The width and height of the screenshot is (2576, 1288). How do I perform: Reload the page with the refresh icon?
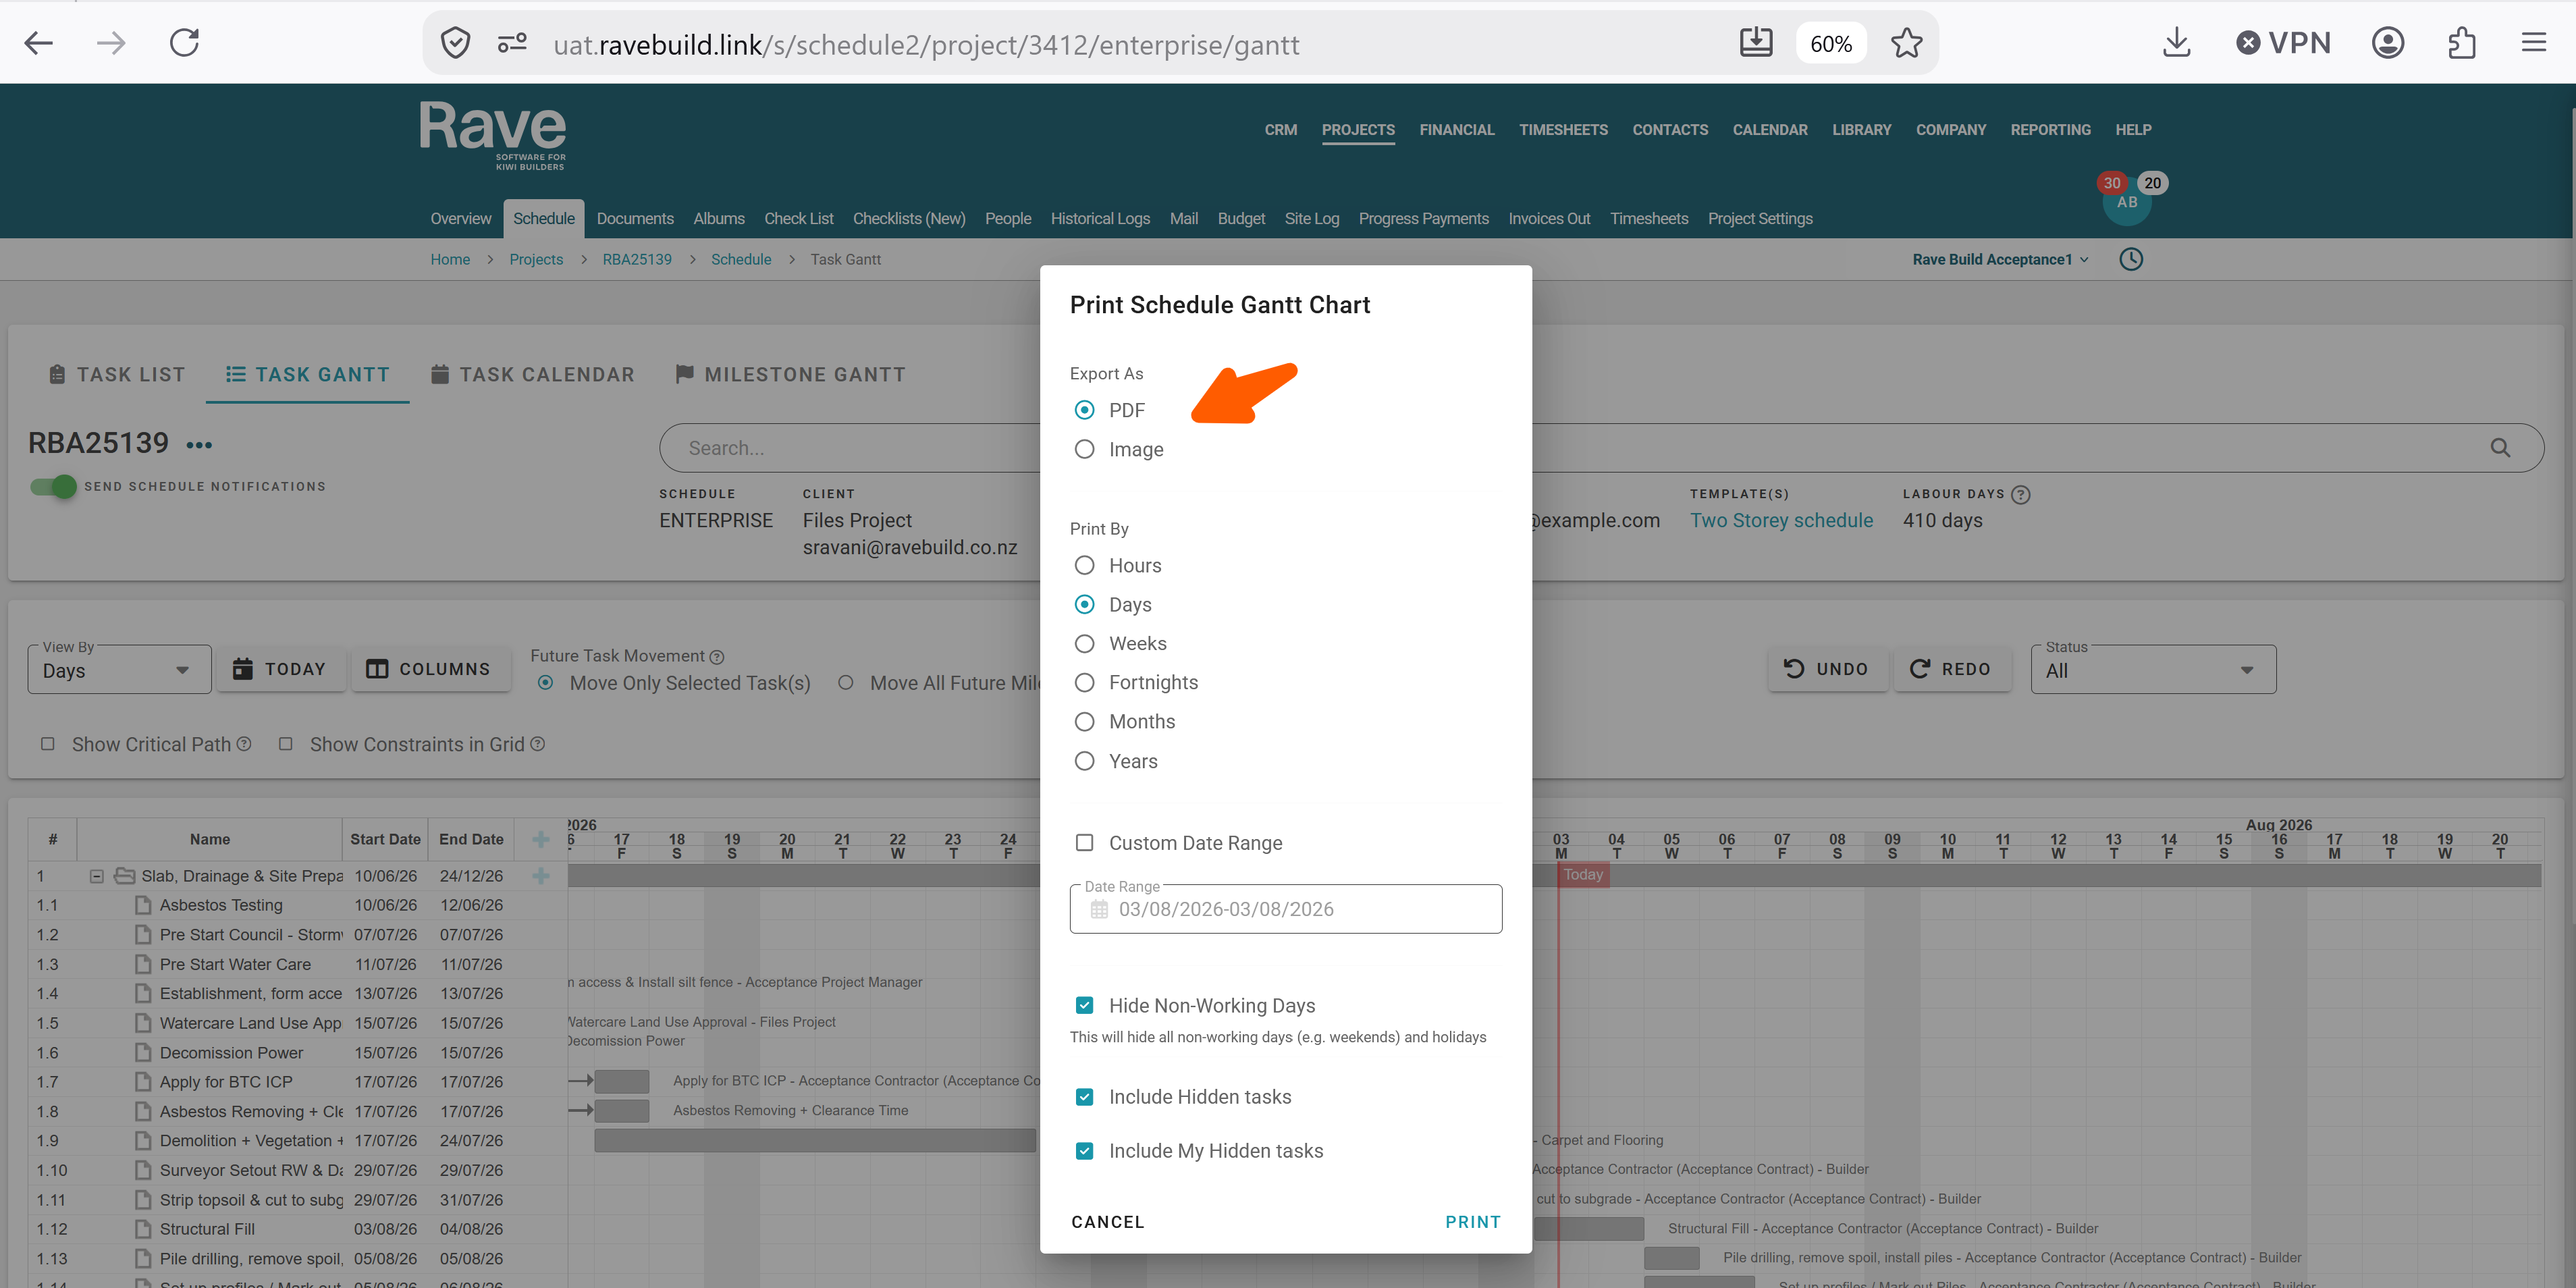(185, 43)
